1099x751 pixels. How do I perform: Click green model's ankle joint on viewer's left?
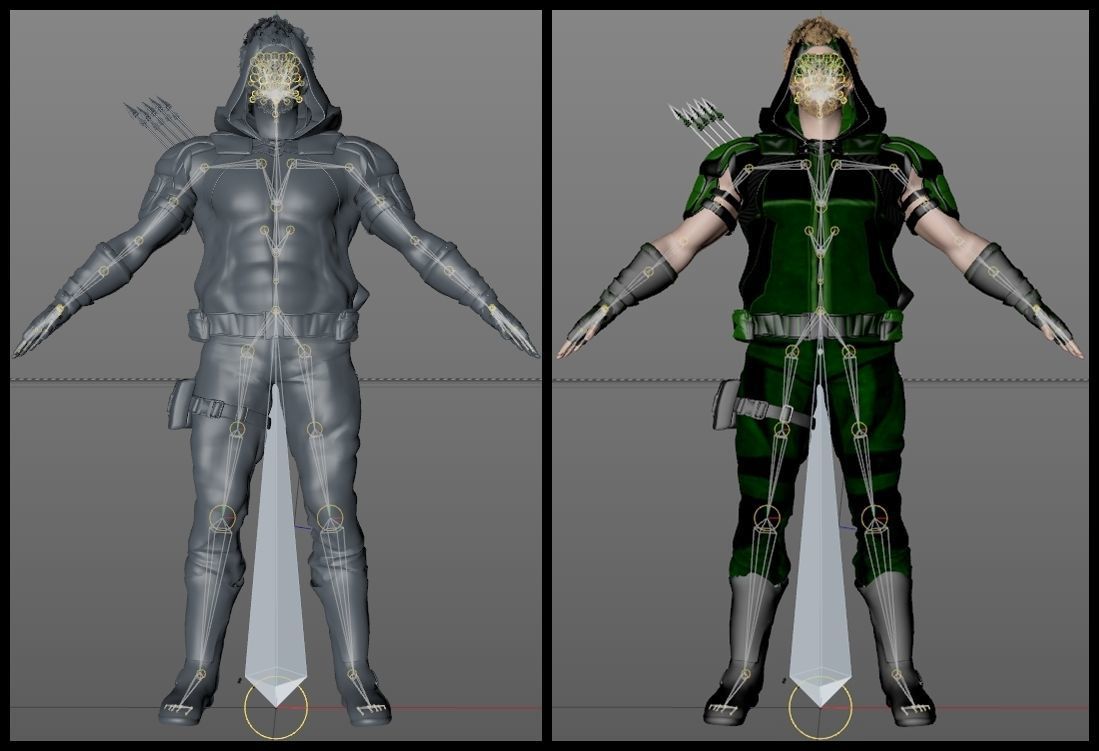point(745,675)
